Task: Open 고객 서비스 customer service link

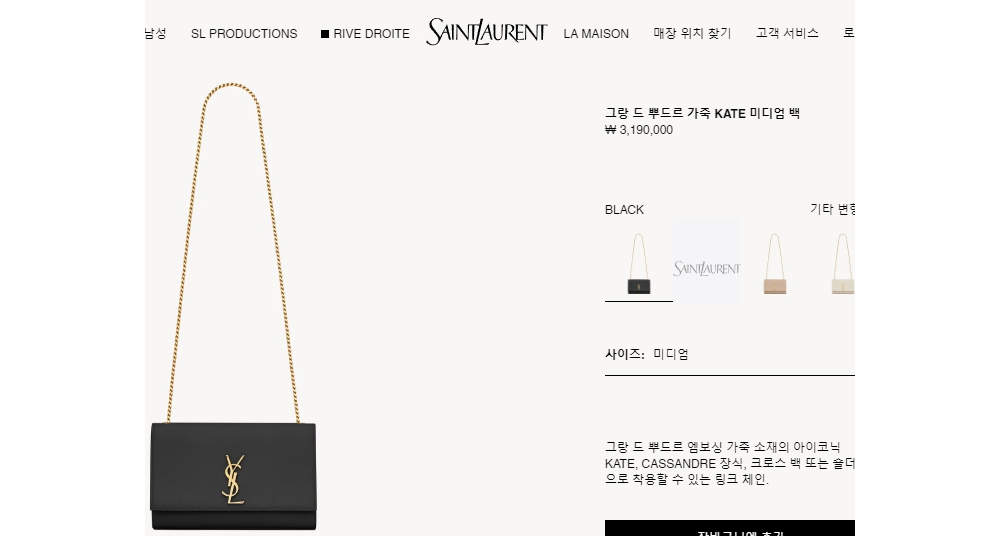Action: 787,33
